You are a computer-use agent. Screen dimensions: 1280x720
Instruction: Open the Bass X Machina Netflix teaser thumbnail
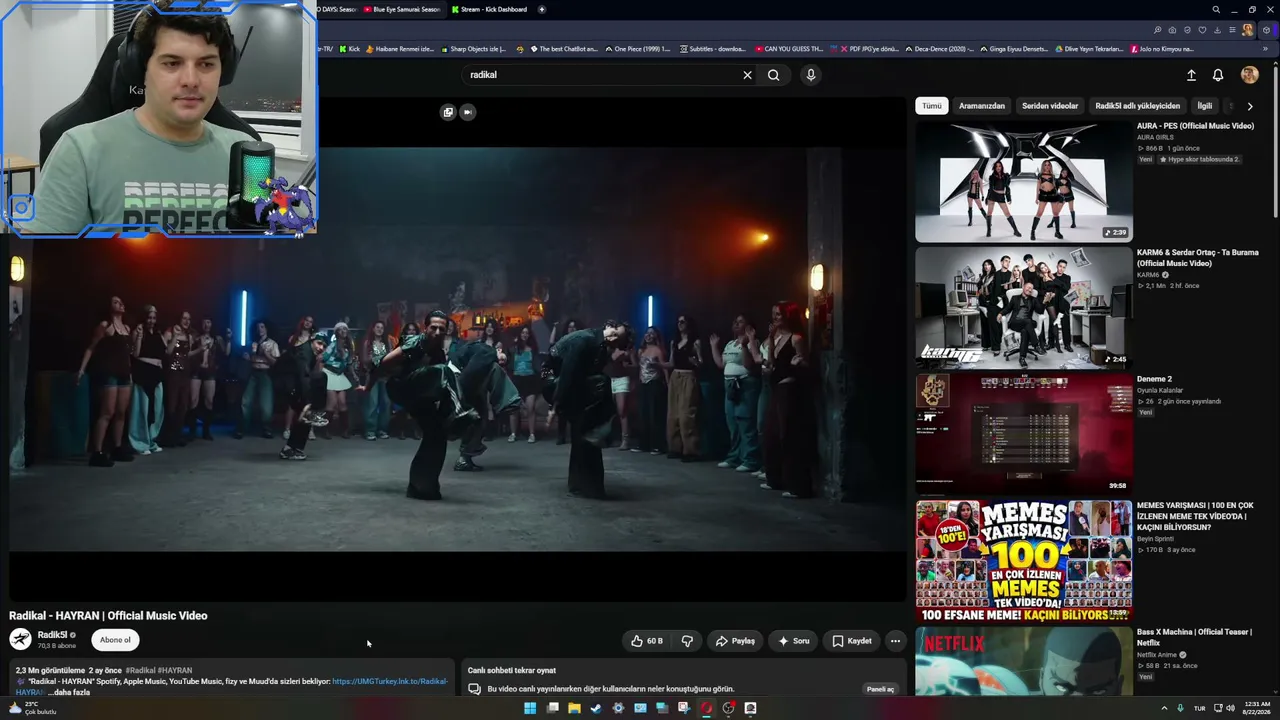click(1024, 661)
